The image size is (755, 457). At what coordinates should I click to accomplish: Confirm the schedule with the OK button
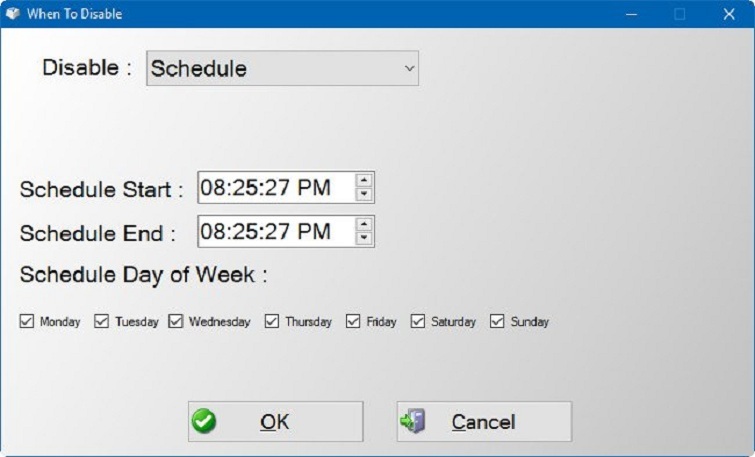(x=275, y=422)
